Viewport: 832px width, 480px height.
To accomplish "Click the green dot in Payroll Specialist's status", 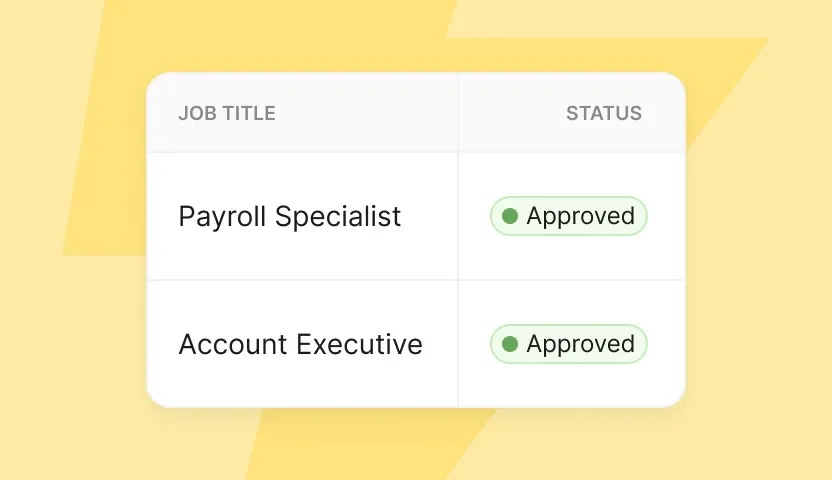I will [510, 216].
